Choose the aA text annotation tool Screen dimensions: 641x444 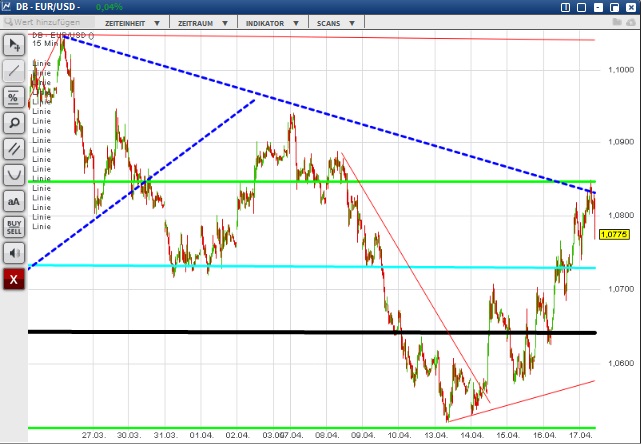coord(14,201)
